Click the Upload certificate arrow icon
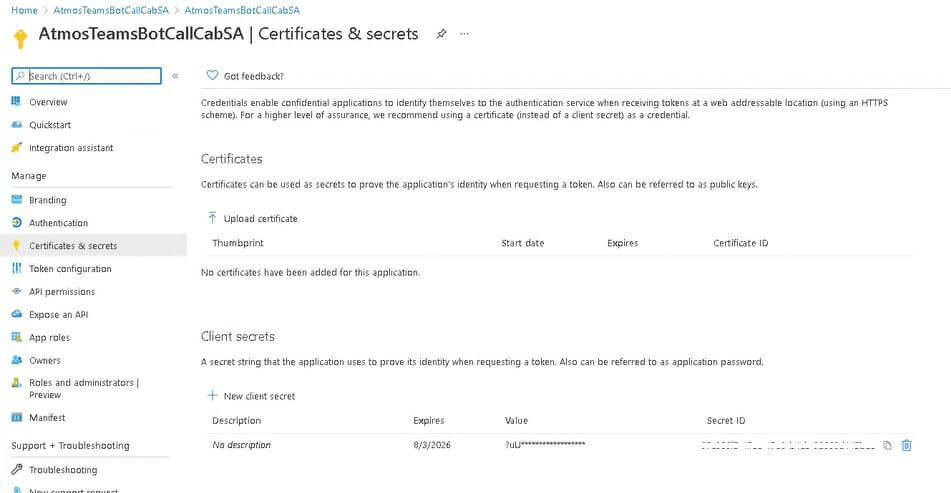Screen dimensions: 951x493 212,218
